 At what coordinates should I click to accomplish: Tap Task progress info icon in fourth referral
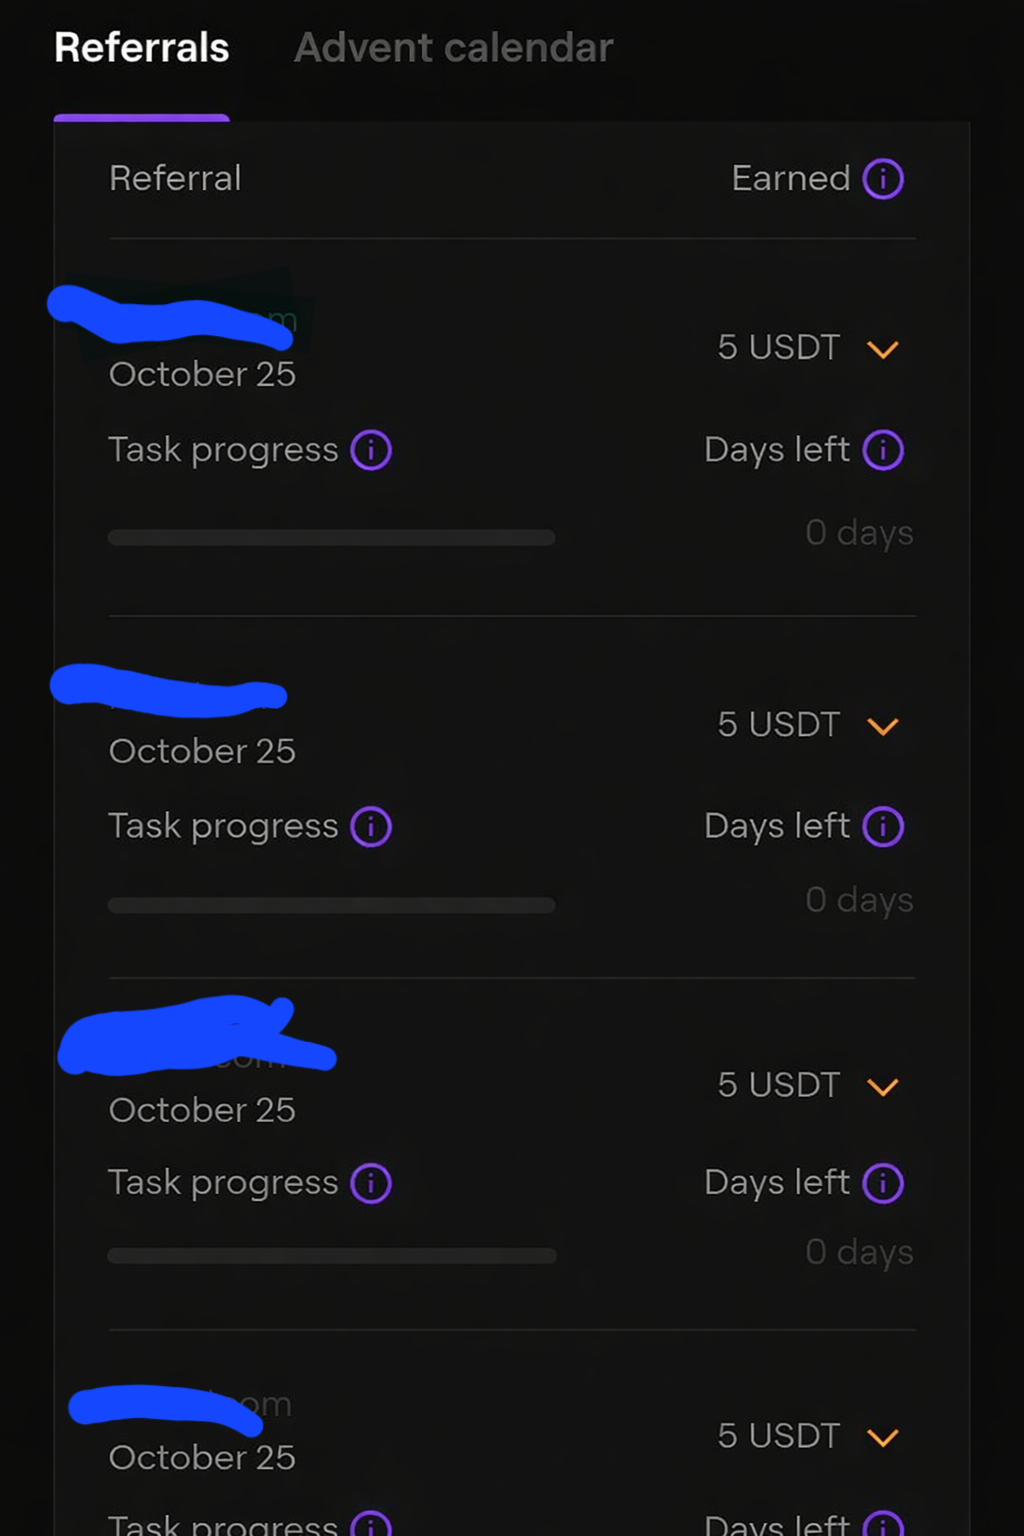[x=371, y=1524]
